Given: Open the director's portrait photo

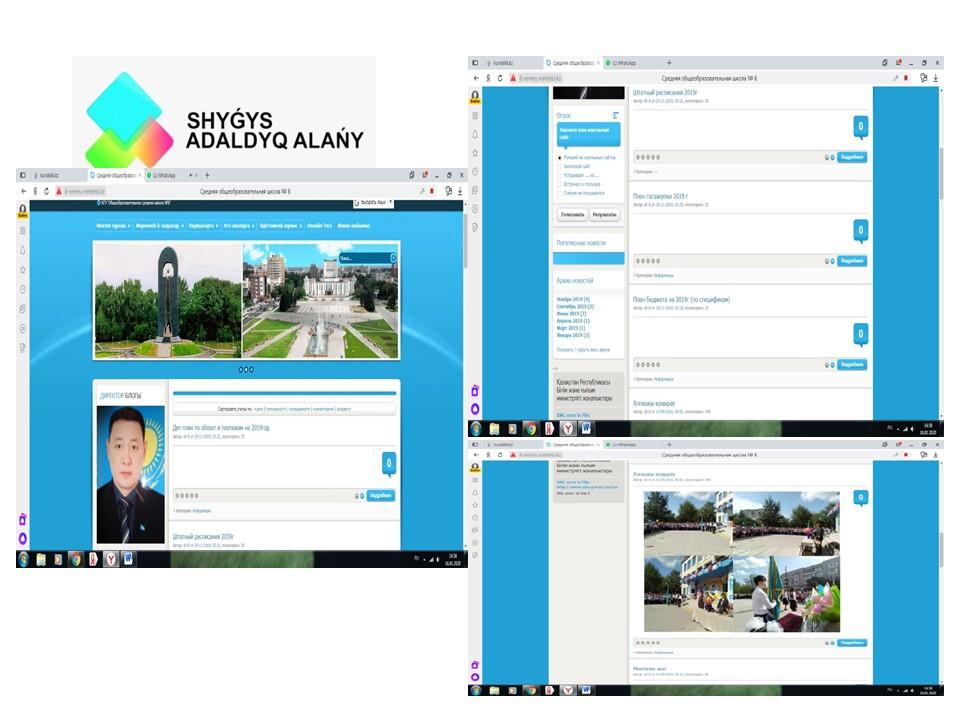Looking at the screenshot, I should tap(131, 475).
